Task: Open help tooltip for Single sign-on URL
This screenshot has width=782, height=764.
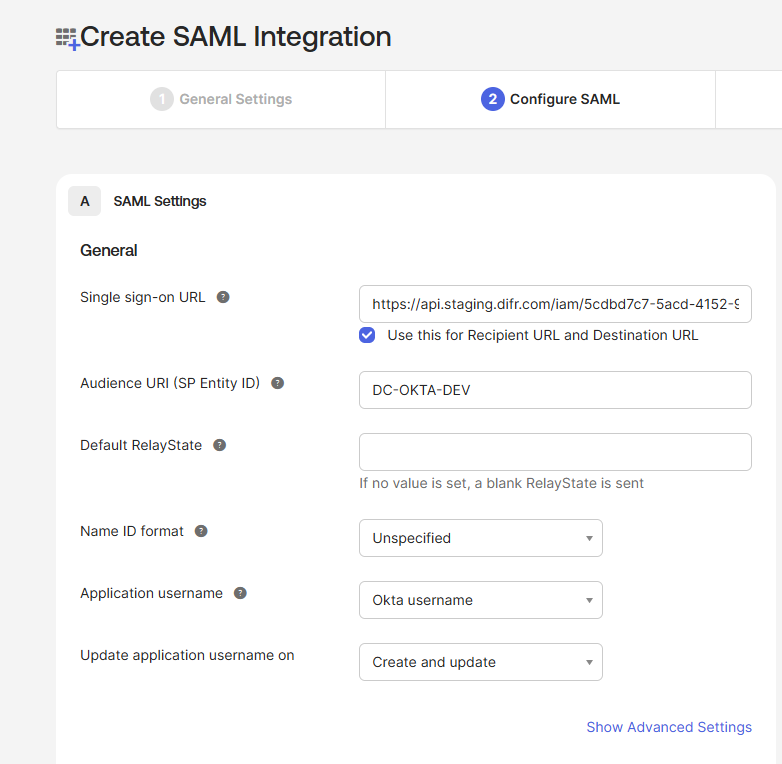Action: point(223,297)
